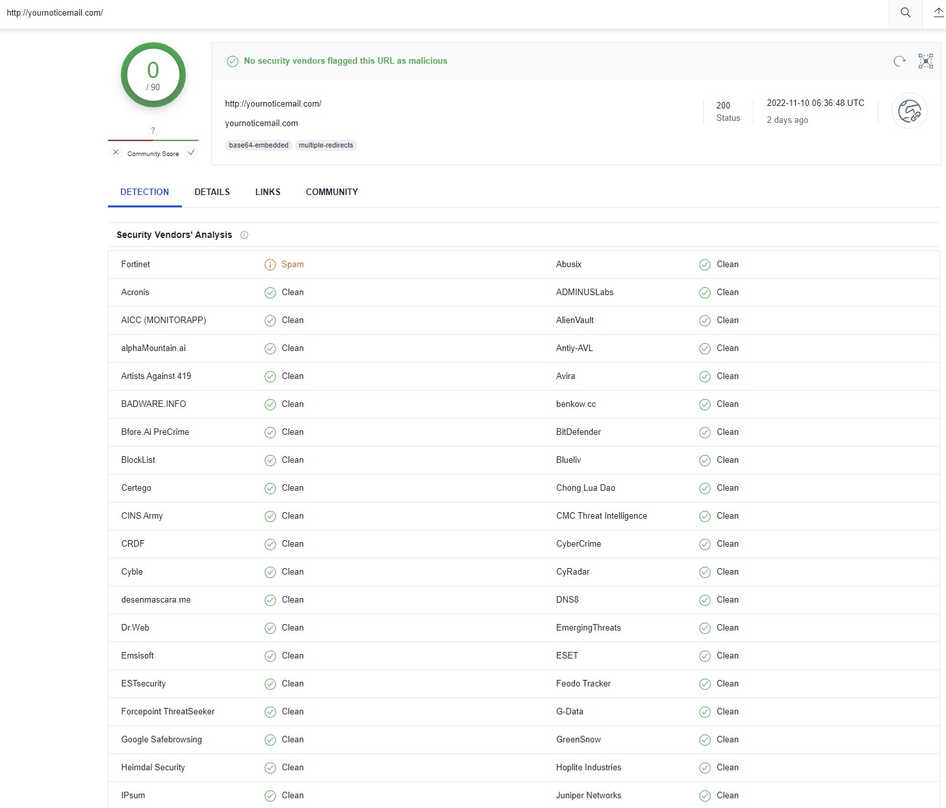Click the ADMINUSLabs vendor name

(x=585, y=292)
